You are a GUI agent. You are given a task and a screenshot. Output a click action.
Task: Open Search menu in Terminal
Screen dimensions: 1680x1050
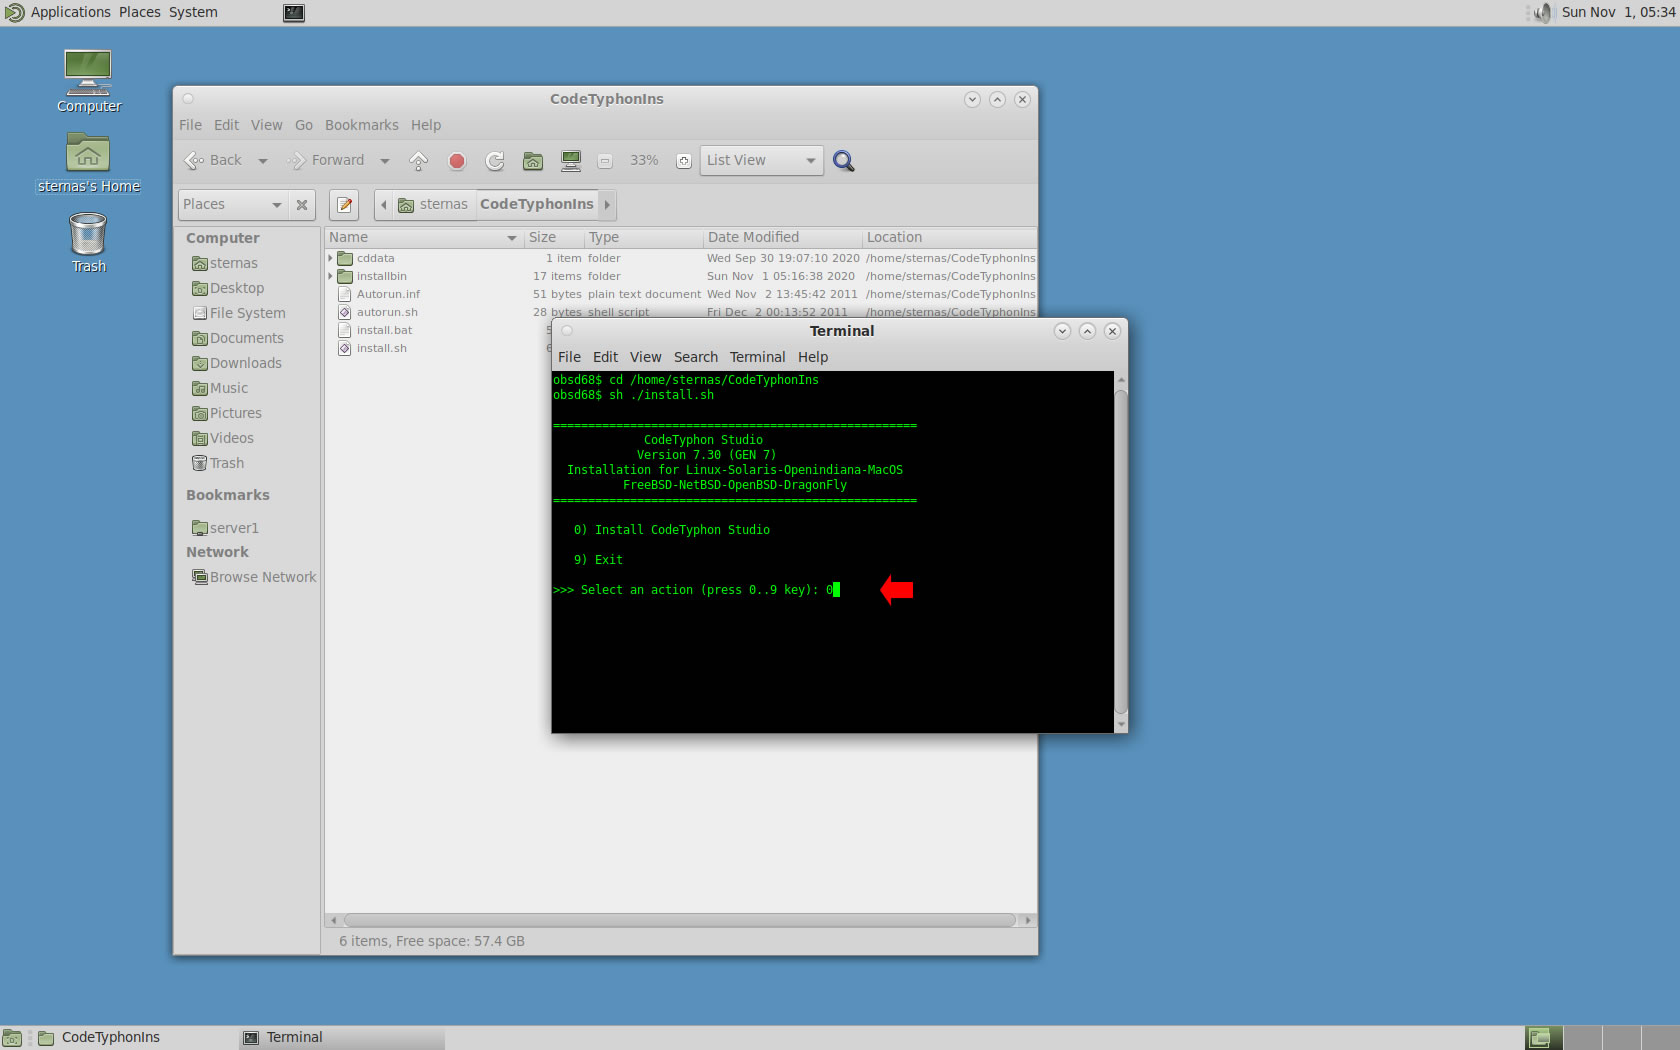(696, 357)
